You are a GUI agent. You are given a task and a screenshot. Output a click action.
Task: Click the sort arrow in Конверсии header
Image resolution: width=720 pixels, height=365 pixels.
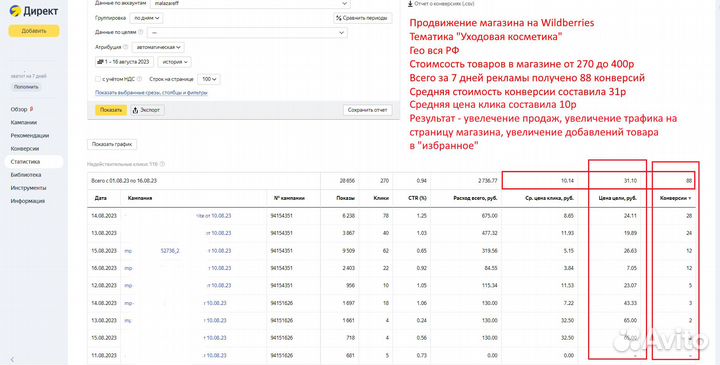pyautogui.click(x=690, y=198)
